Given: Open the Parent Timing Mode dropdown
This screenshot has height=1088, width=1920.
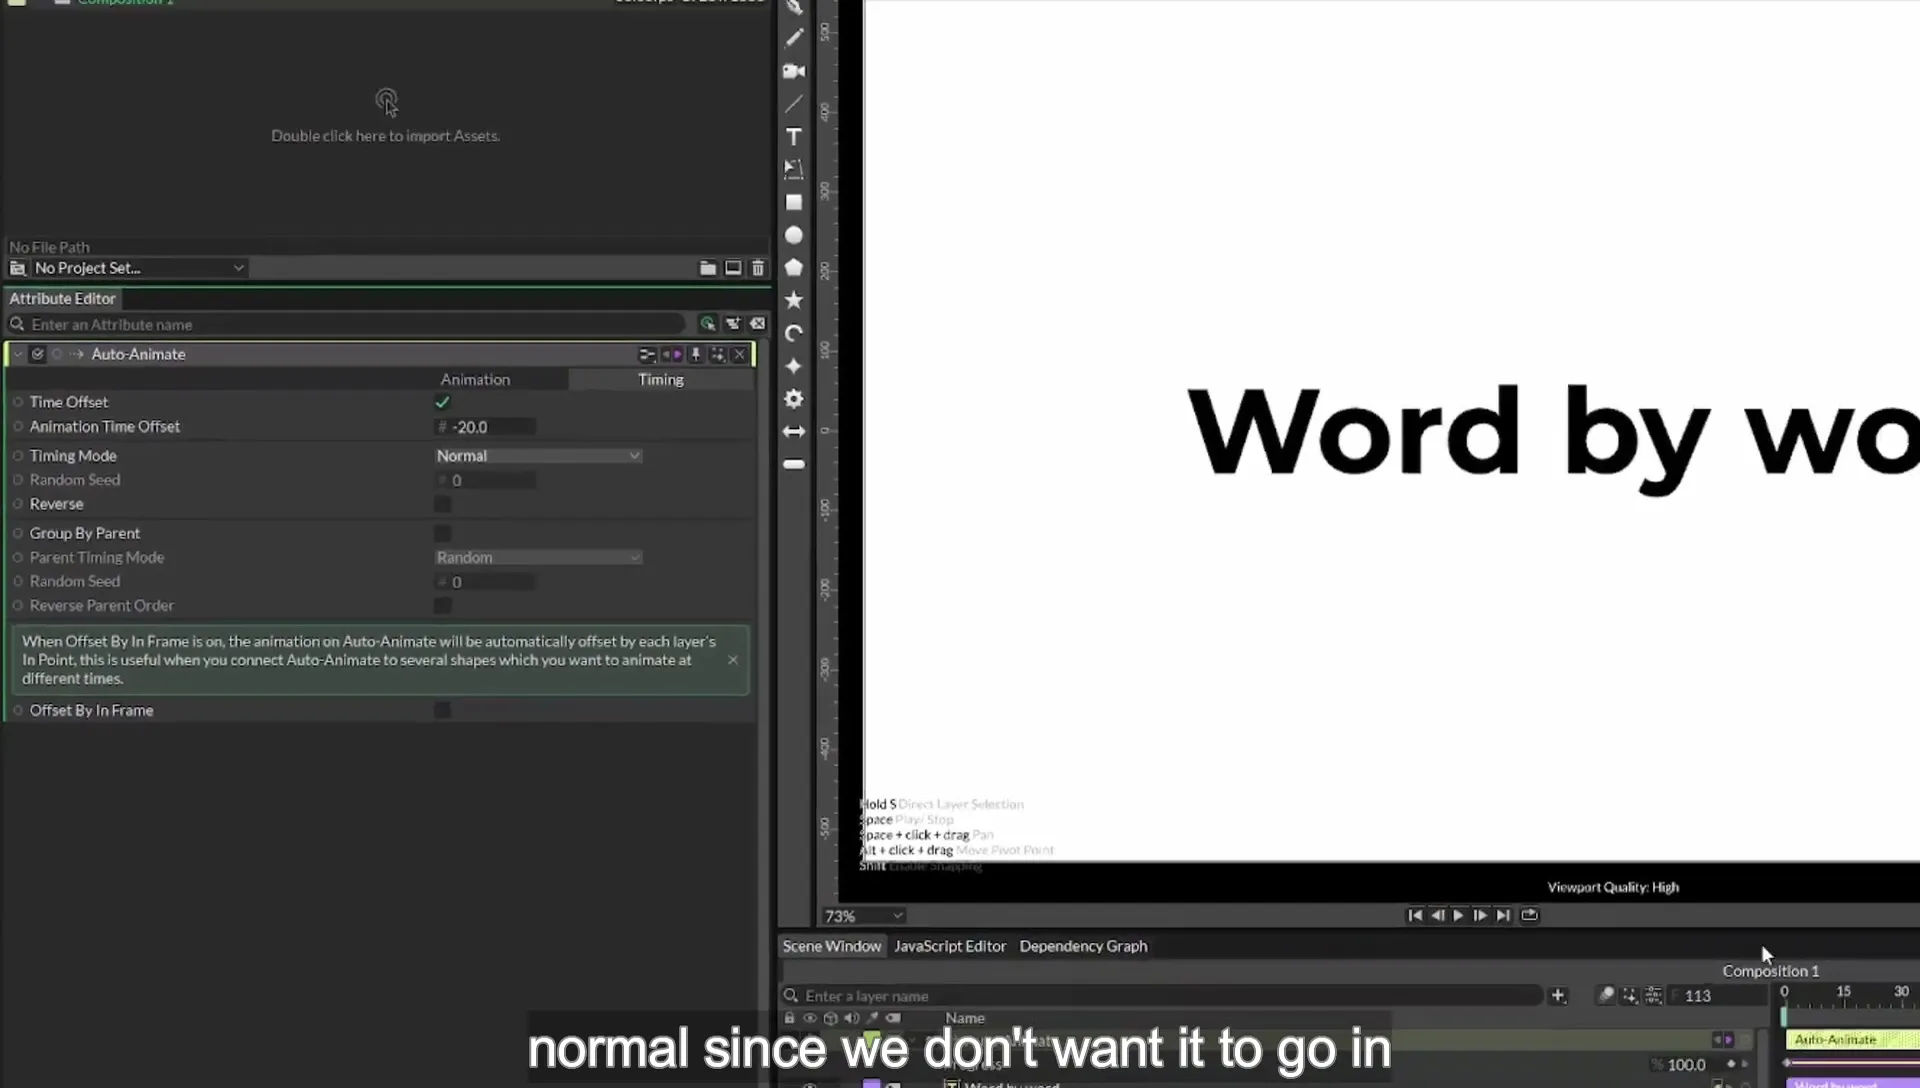Looking at the screenshot, I should pyautogui.click(x=538, y=558).
